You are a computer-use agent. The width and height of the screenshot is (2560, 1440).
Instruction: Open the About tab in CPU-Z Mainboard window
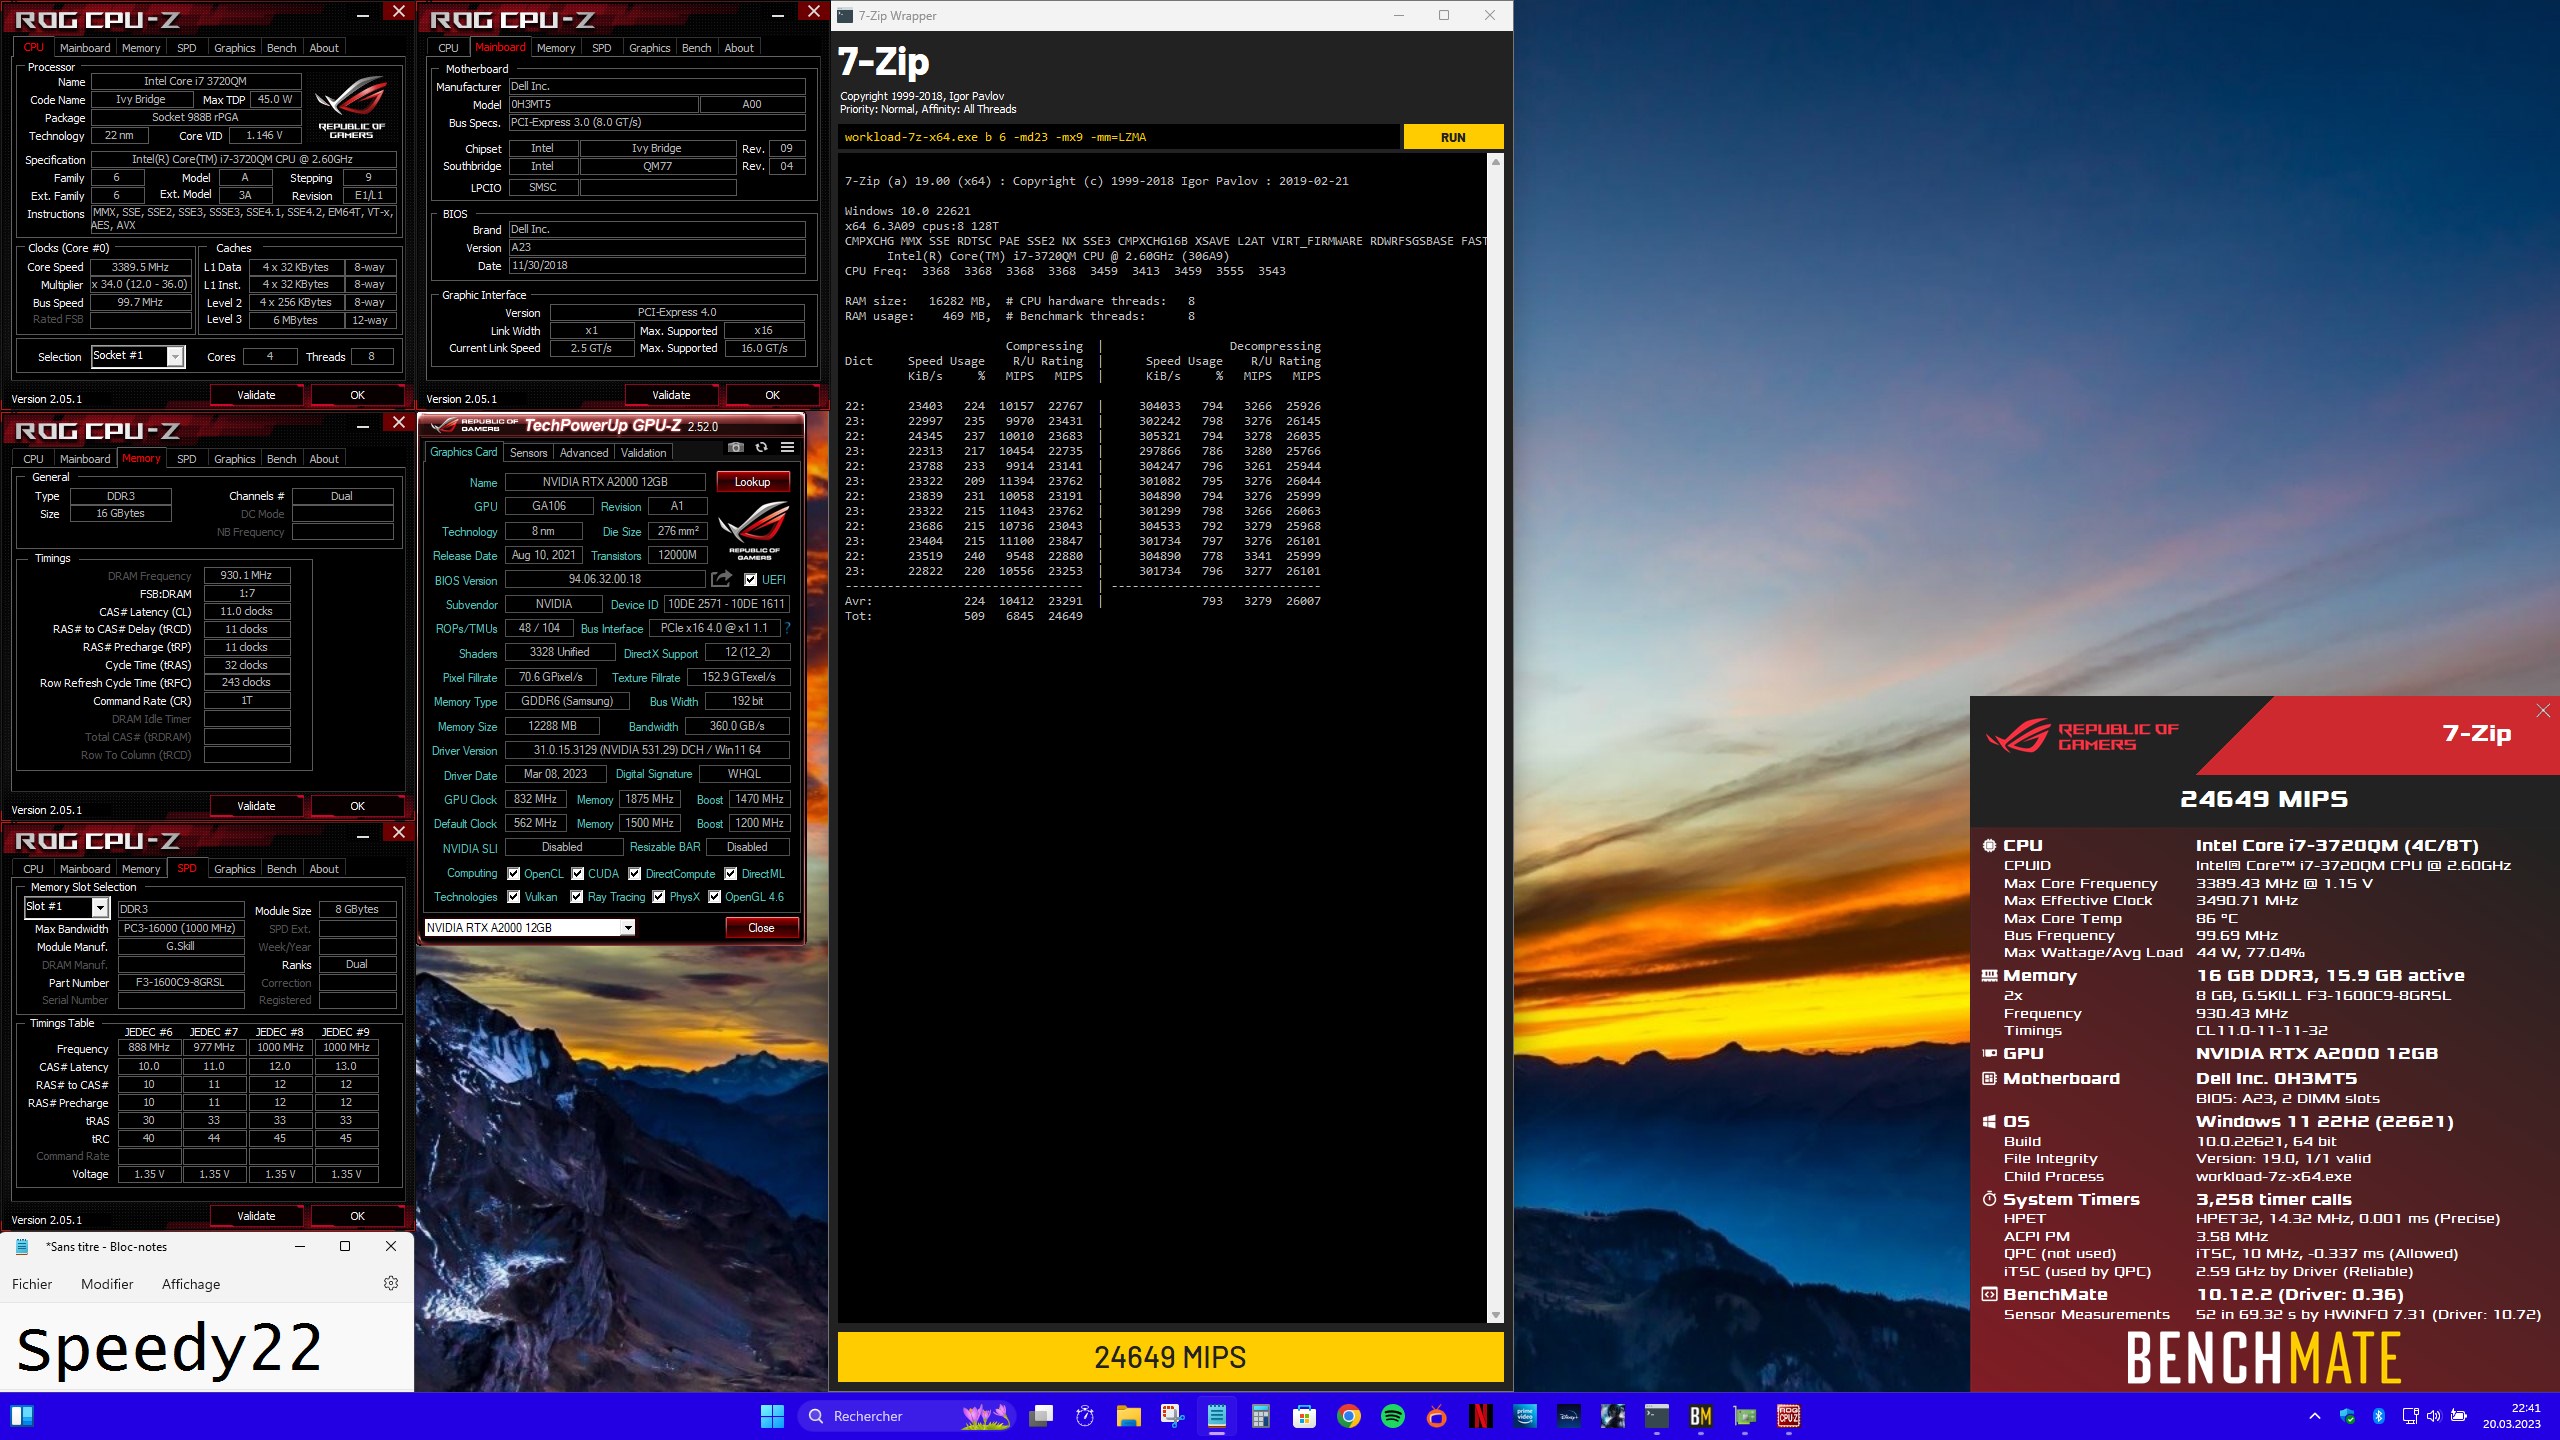pyautogui.click(x=739, y=48)
